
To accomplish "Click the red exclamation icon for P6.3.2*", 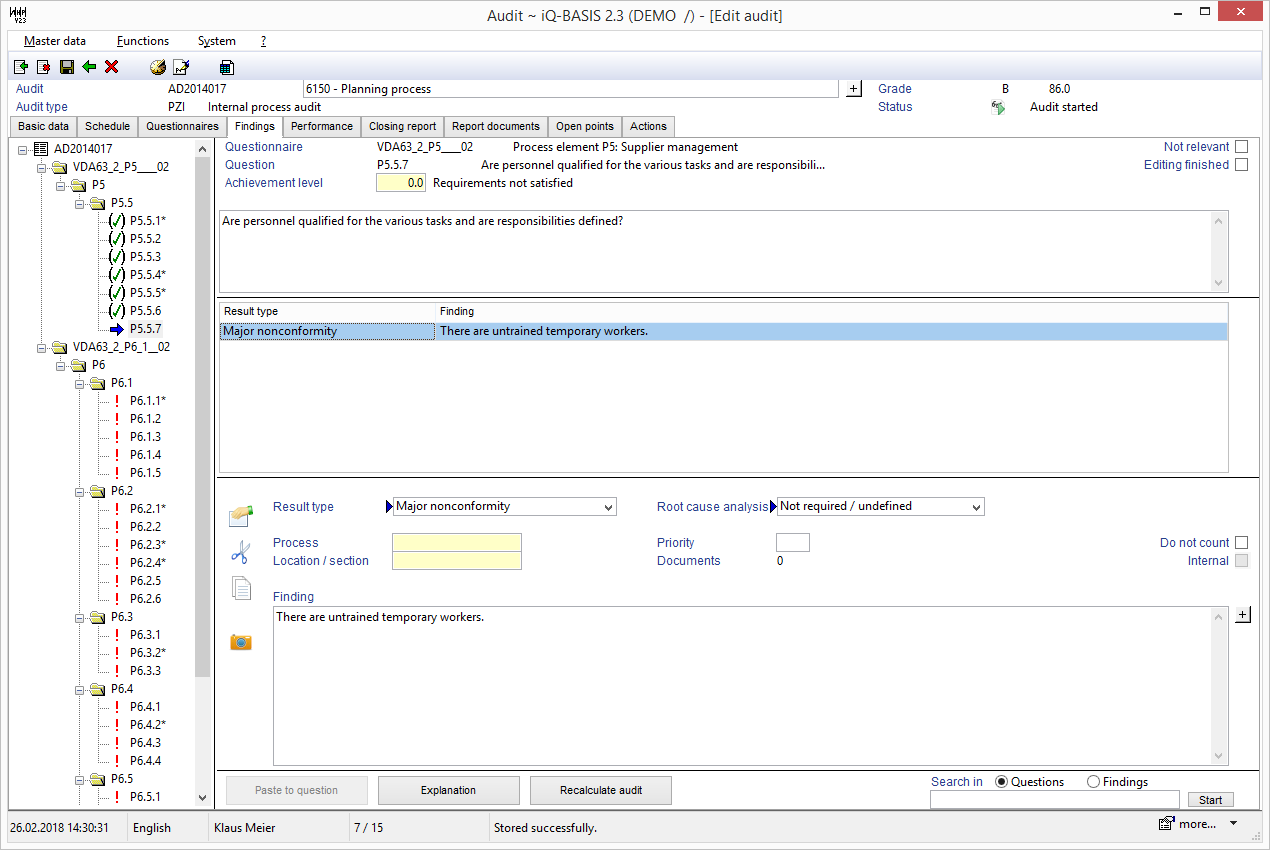I will 117,653.
